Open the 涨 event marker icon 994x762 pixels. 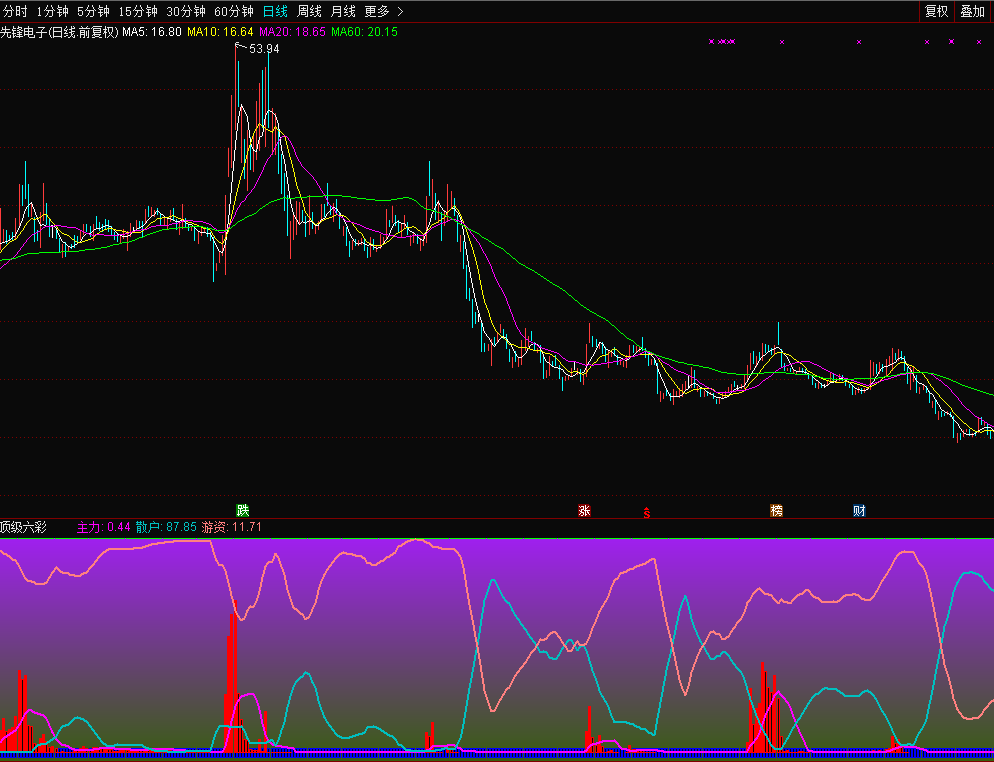coord(584,510)
